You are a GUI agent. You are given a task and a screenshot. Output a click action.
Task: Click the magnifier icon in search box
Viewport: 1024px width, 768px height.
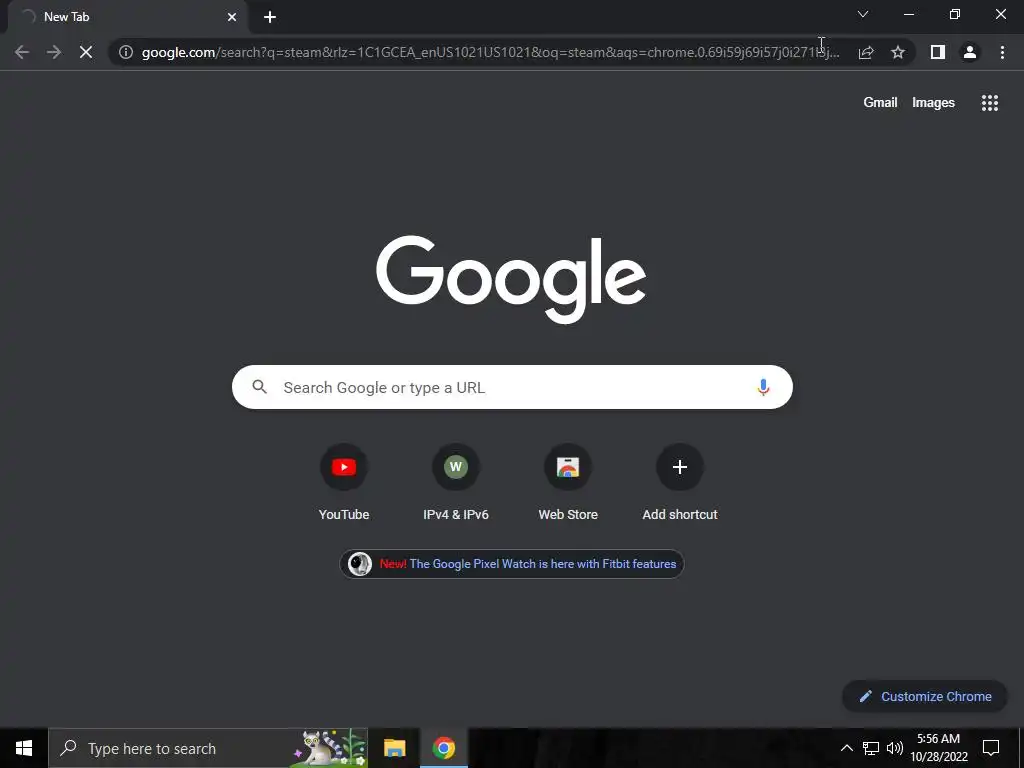pyautogui.click(x=260, y=387)
